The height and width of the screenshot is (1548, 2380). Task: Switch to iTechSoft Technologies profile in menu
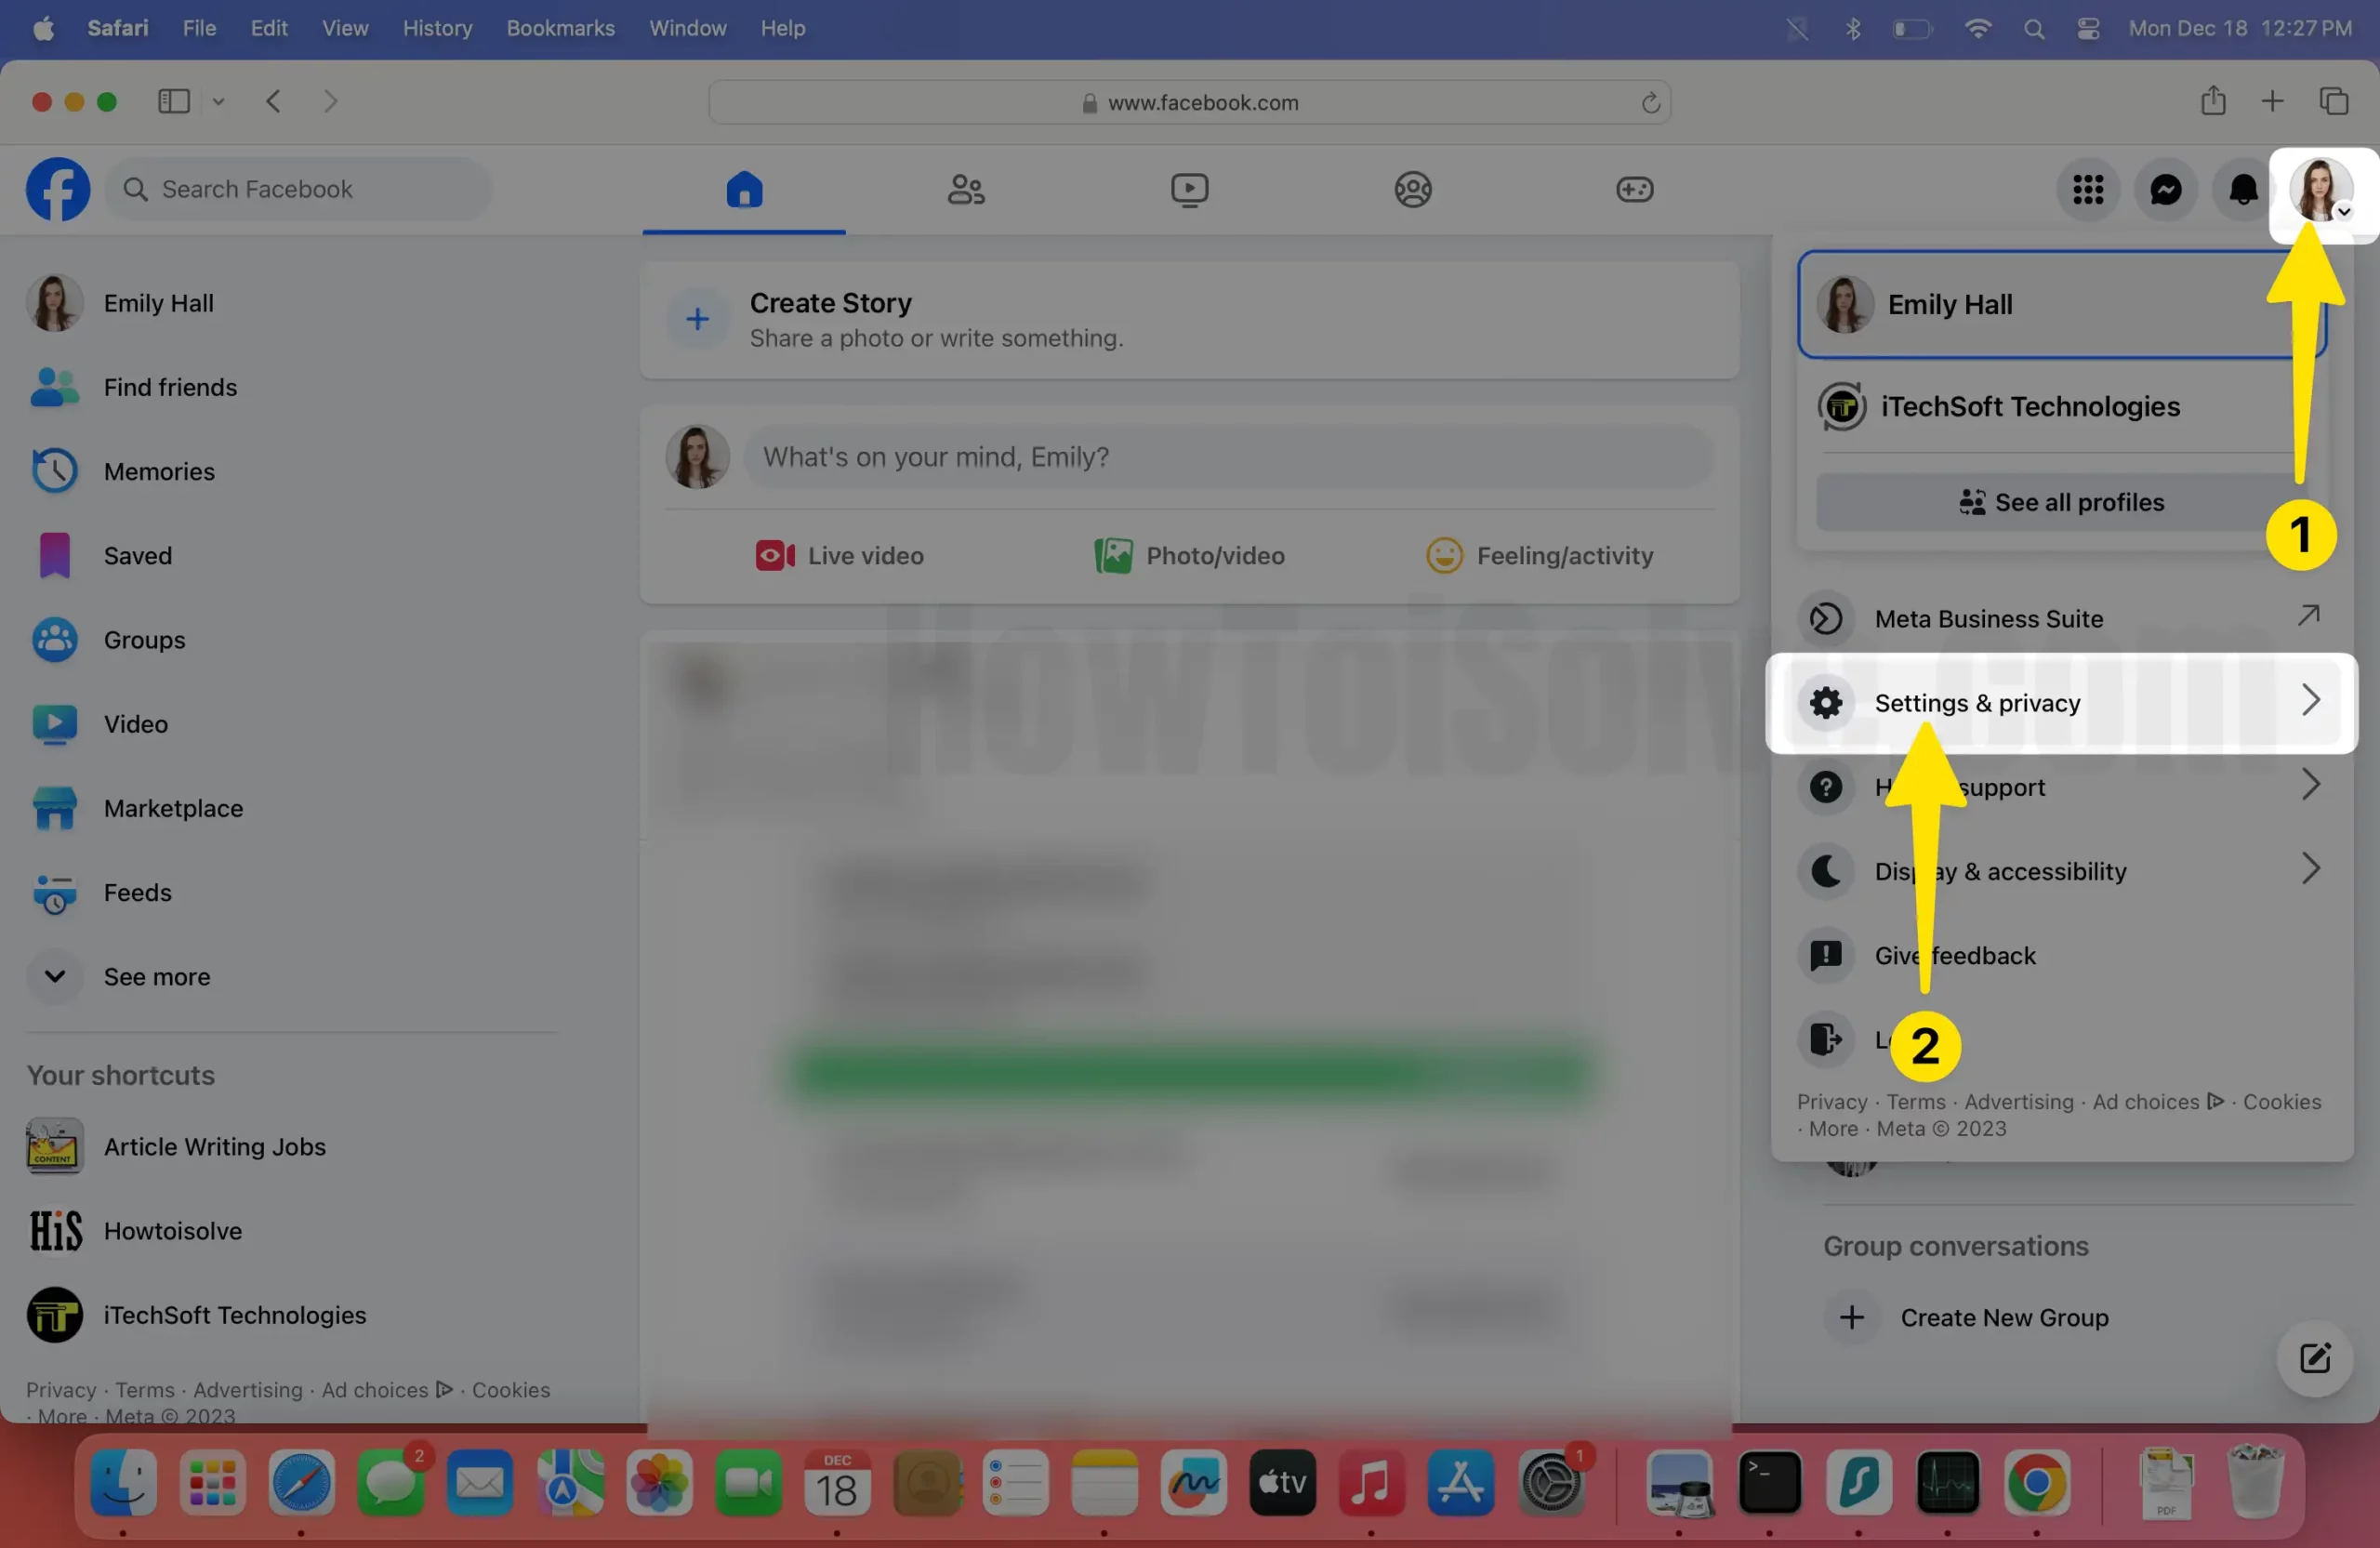pyautogui.click(x=2061, y=406)
